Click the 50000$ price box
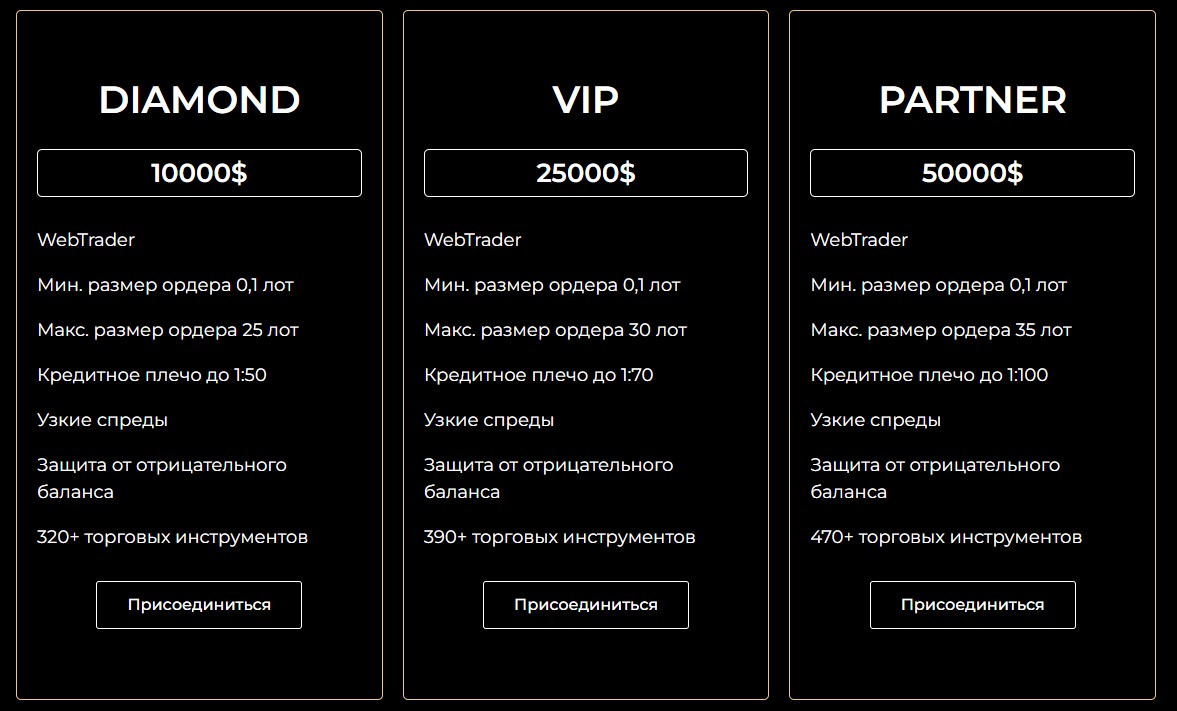 coord(972,173)
